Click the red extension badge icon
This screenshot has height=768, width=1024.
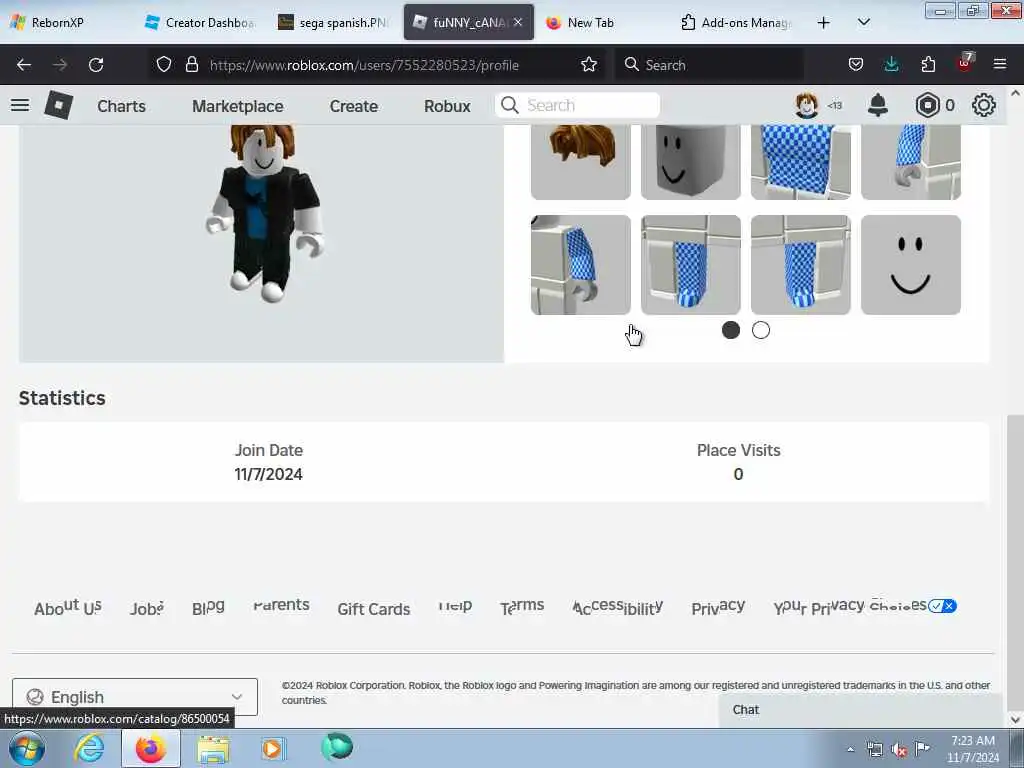click(x=965, y=63)
